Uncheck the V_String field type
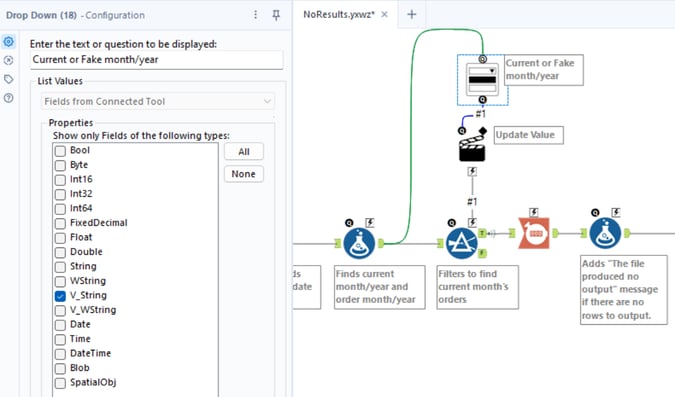The width and height of the screenshot is (675, 397). (x=60, y=296)
